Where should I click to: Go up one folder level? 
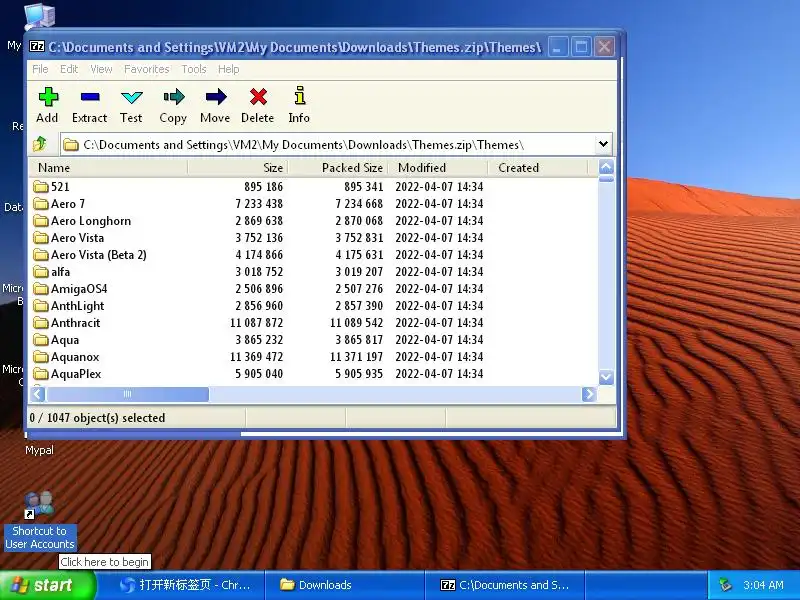40,144
